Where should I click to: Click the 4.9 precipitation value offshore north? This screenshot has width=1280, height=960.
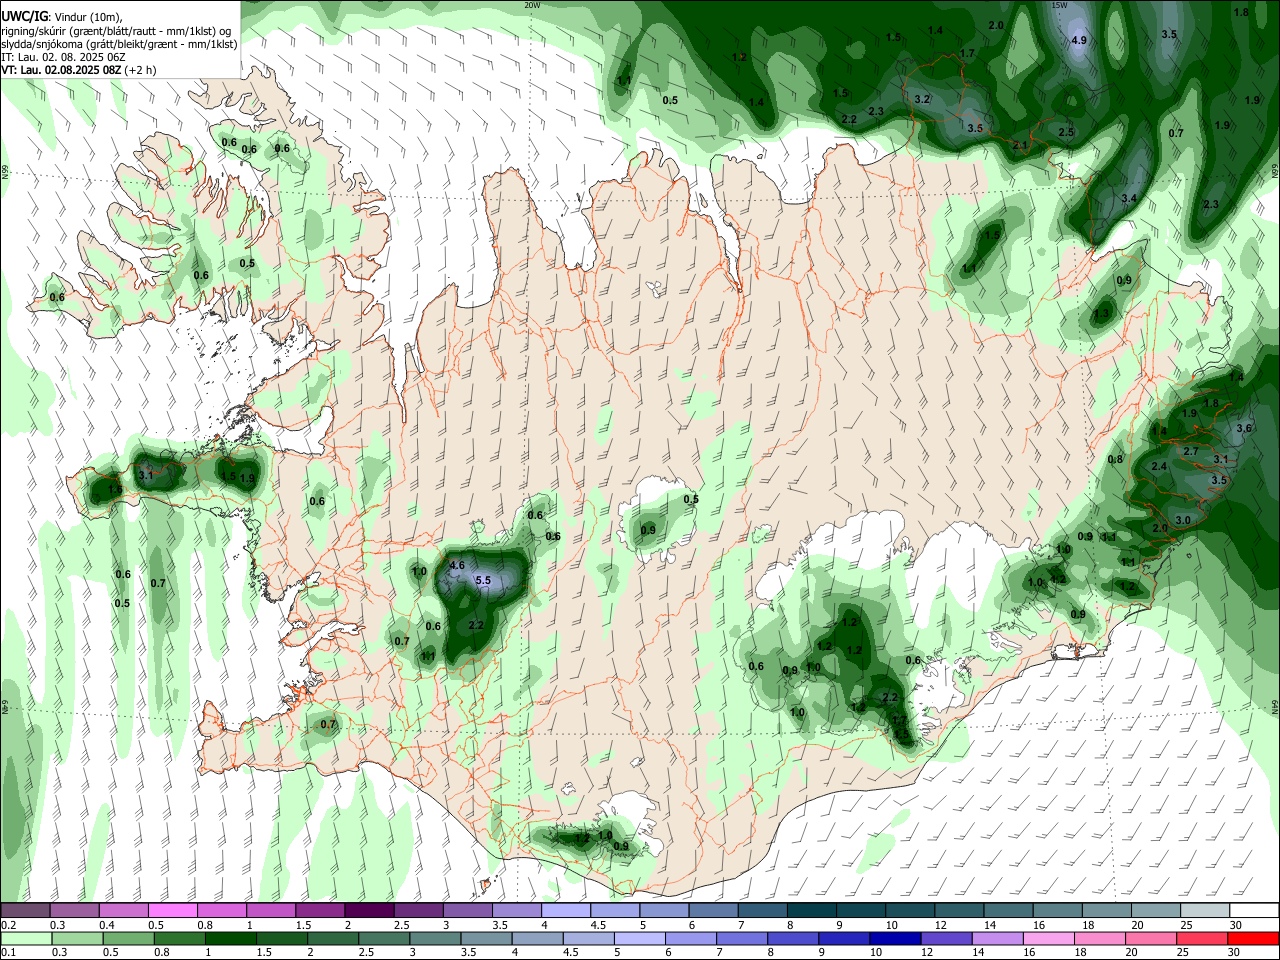point(1079,41)
